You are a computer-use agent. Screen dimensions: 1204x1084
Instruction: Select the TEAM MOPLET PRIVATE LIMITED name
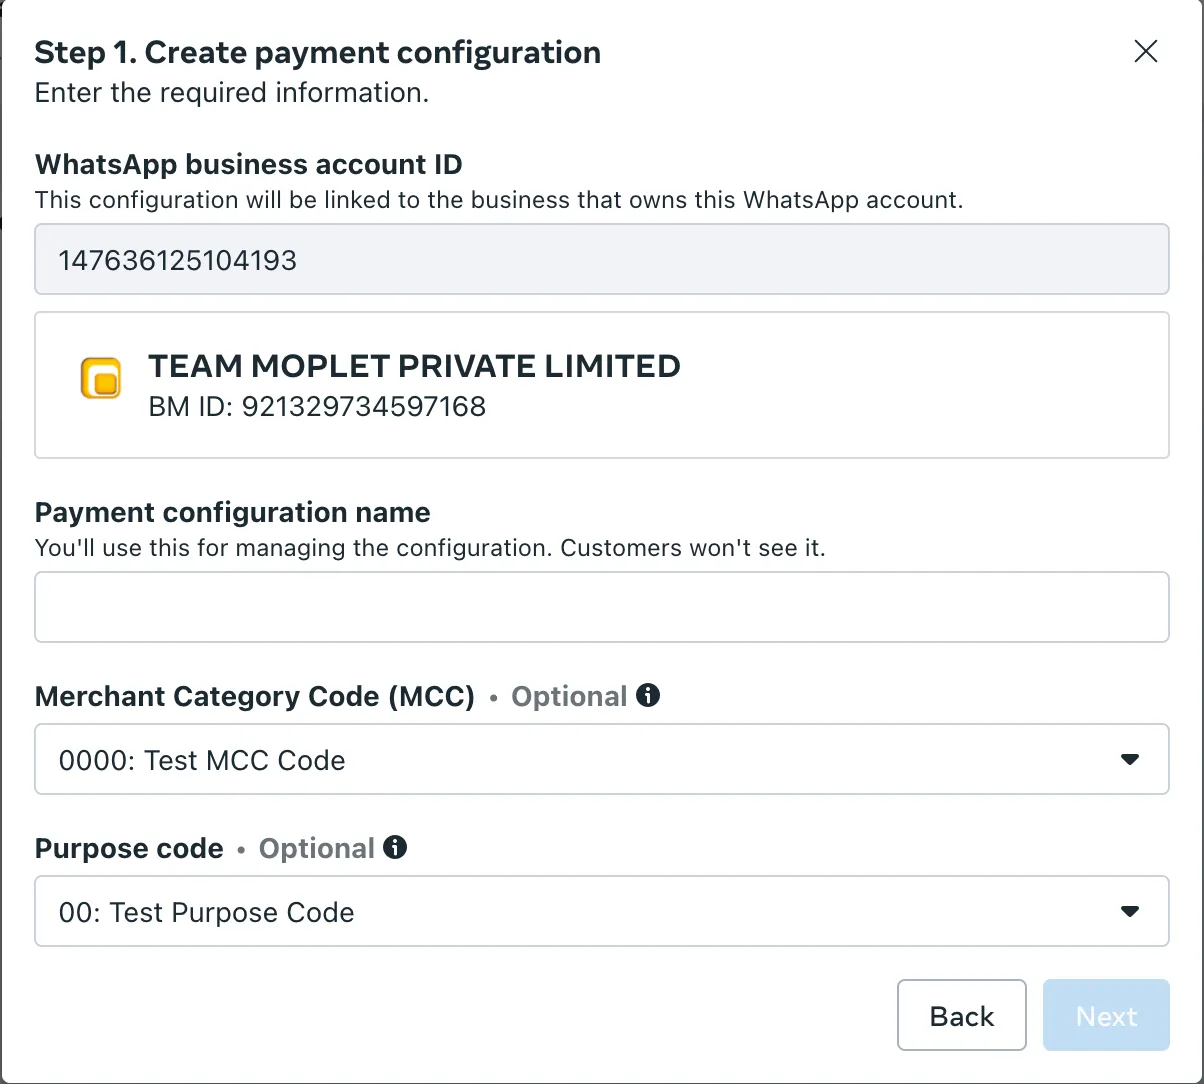point(414,366)
